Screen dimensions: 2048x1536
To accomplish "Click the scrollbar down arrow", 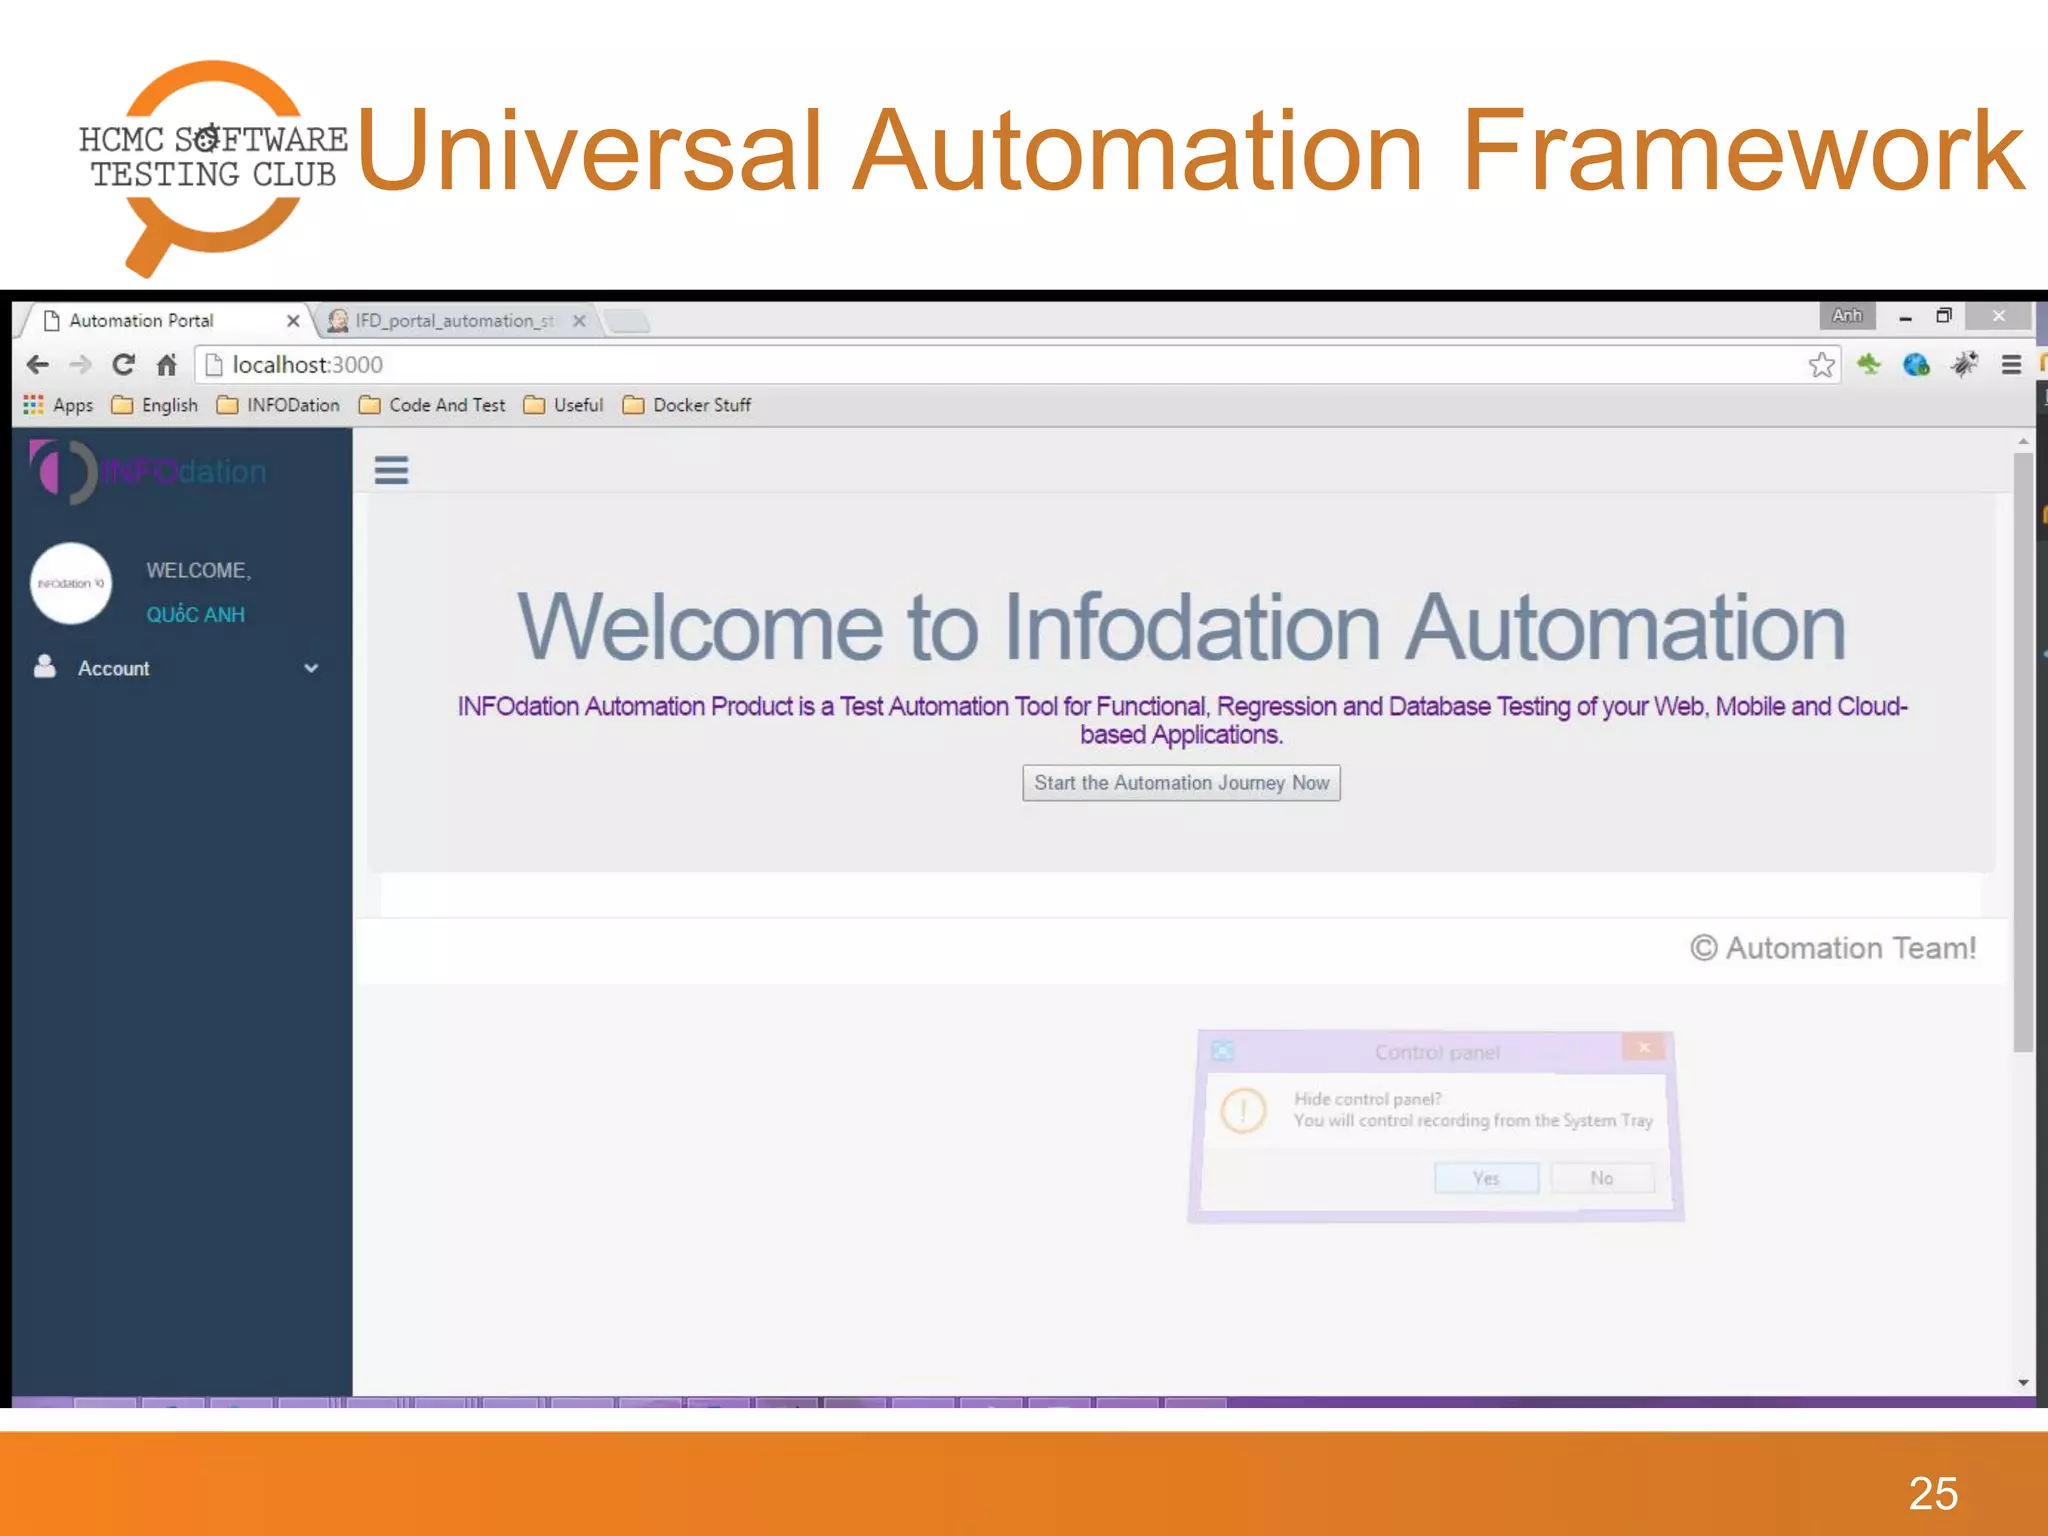I will point(2023,1383).
